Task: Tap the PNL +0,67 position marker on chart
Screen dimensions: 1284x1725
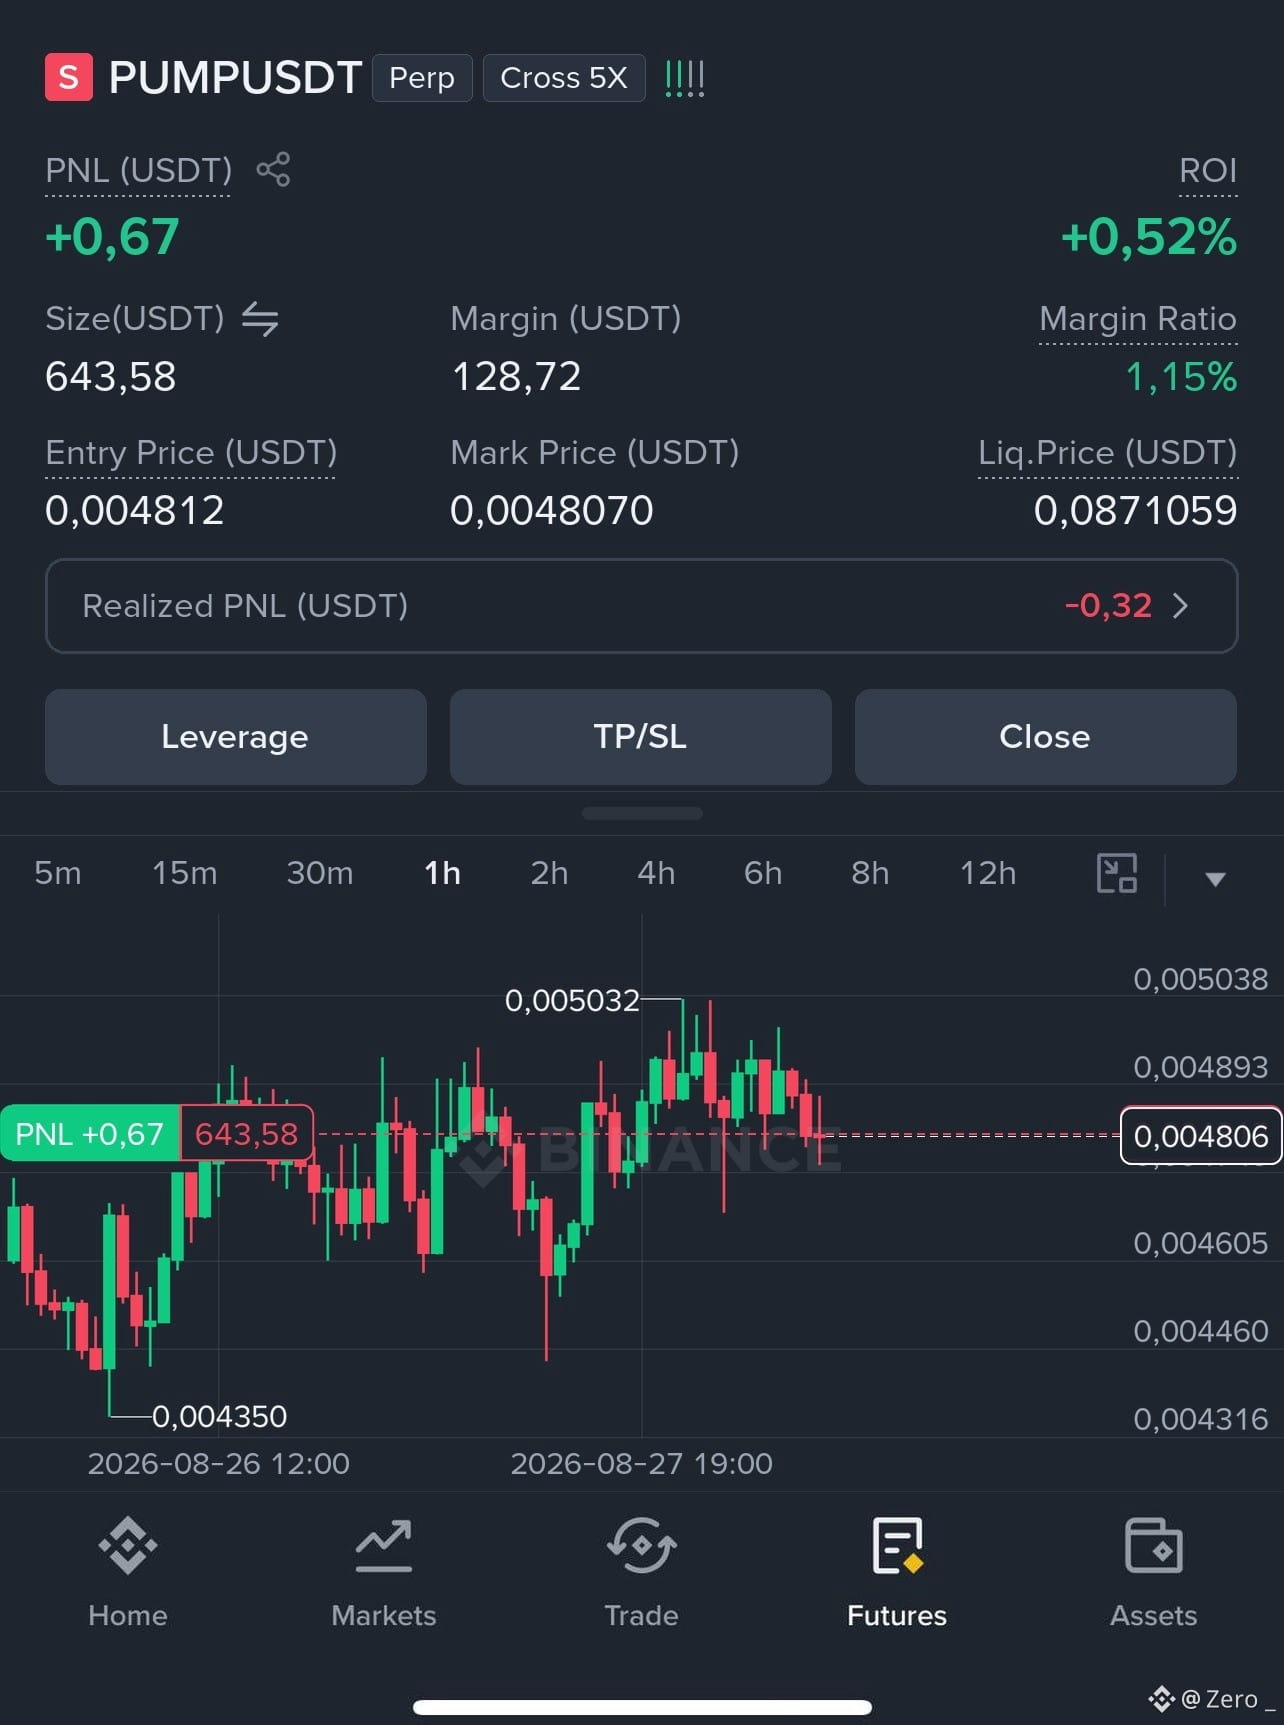Action: pyautogui.click(x=90, y=1133)
